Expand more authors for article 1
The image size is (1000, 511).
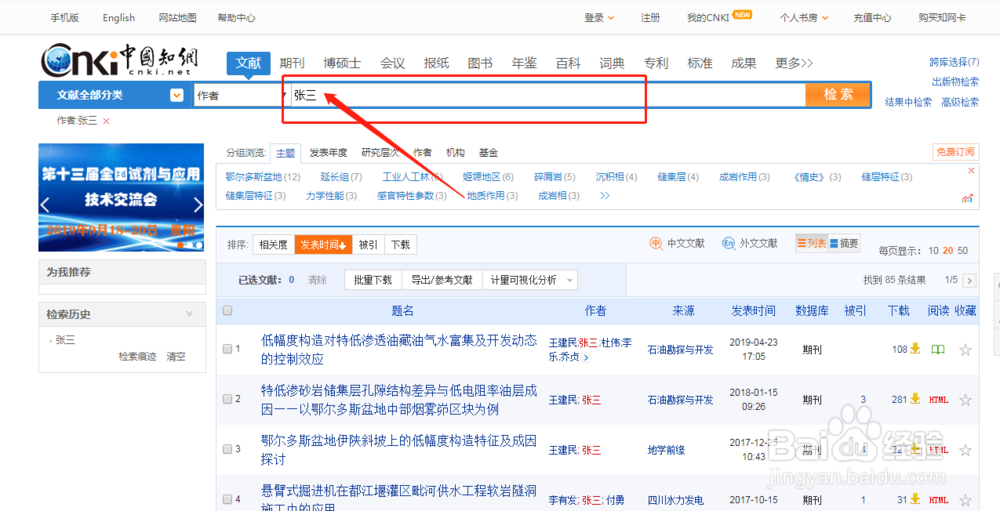pyautogui.click(x=586, y=359)
